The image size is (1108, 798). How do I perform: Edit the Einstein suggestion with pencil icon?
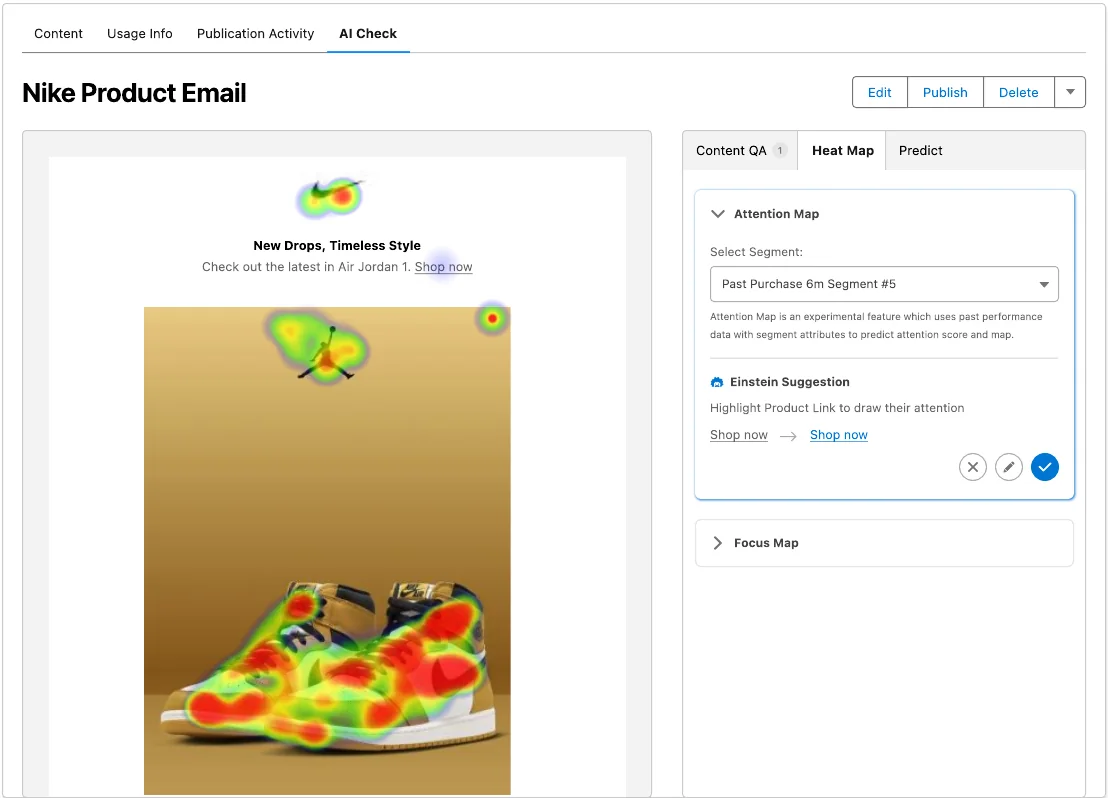[x=1008, y=467]
